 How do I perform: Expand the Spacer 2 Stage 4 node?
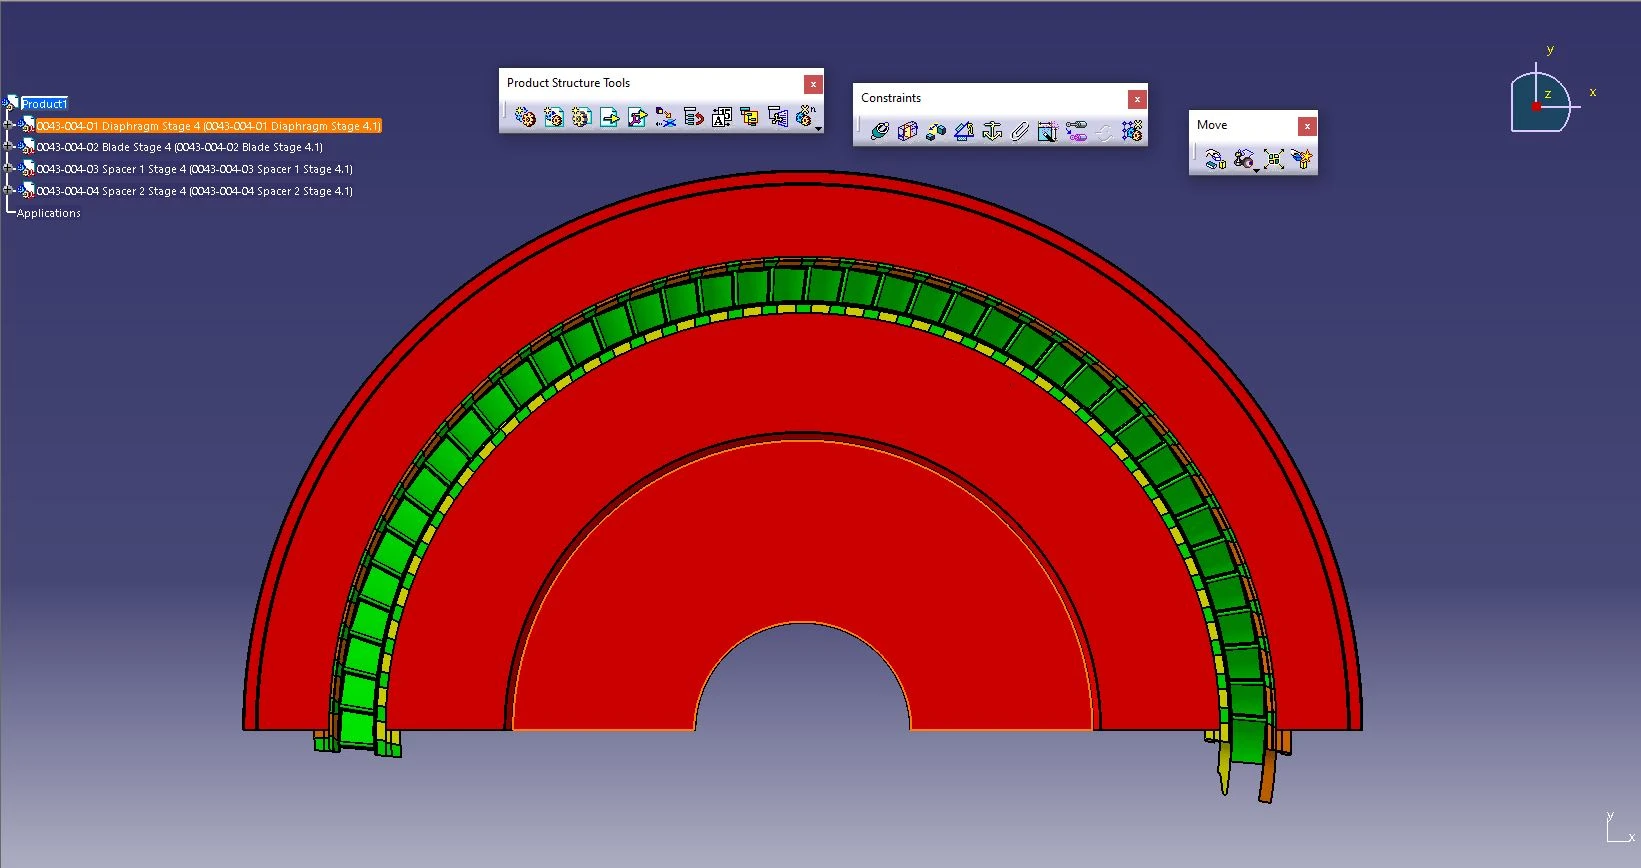9,190
